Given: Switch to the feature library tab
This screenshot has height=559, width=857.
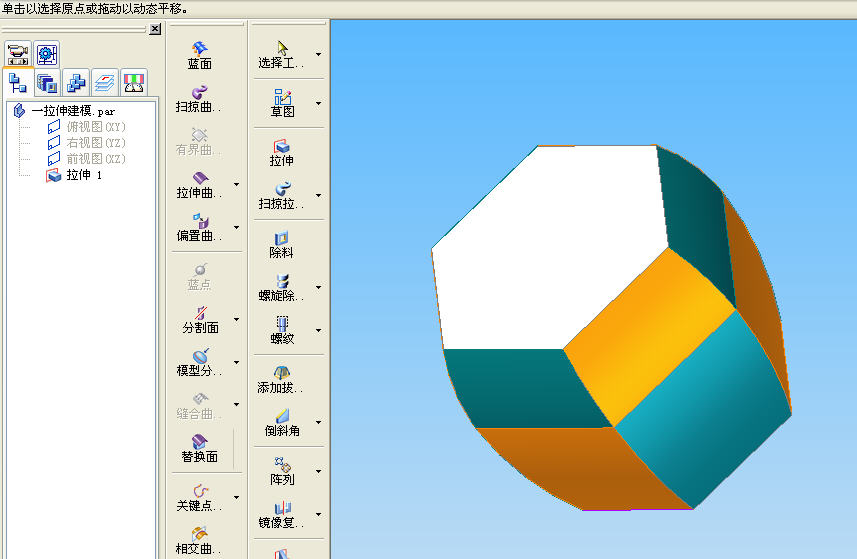Looking at the screenshot, I should pyautogui.click(x=47, y=83).
